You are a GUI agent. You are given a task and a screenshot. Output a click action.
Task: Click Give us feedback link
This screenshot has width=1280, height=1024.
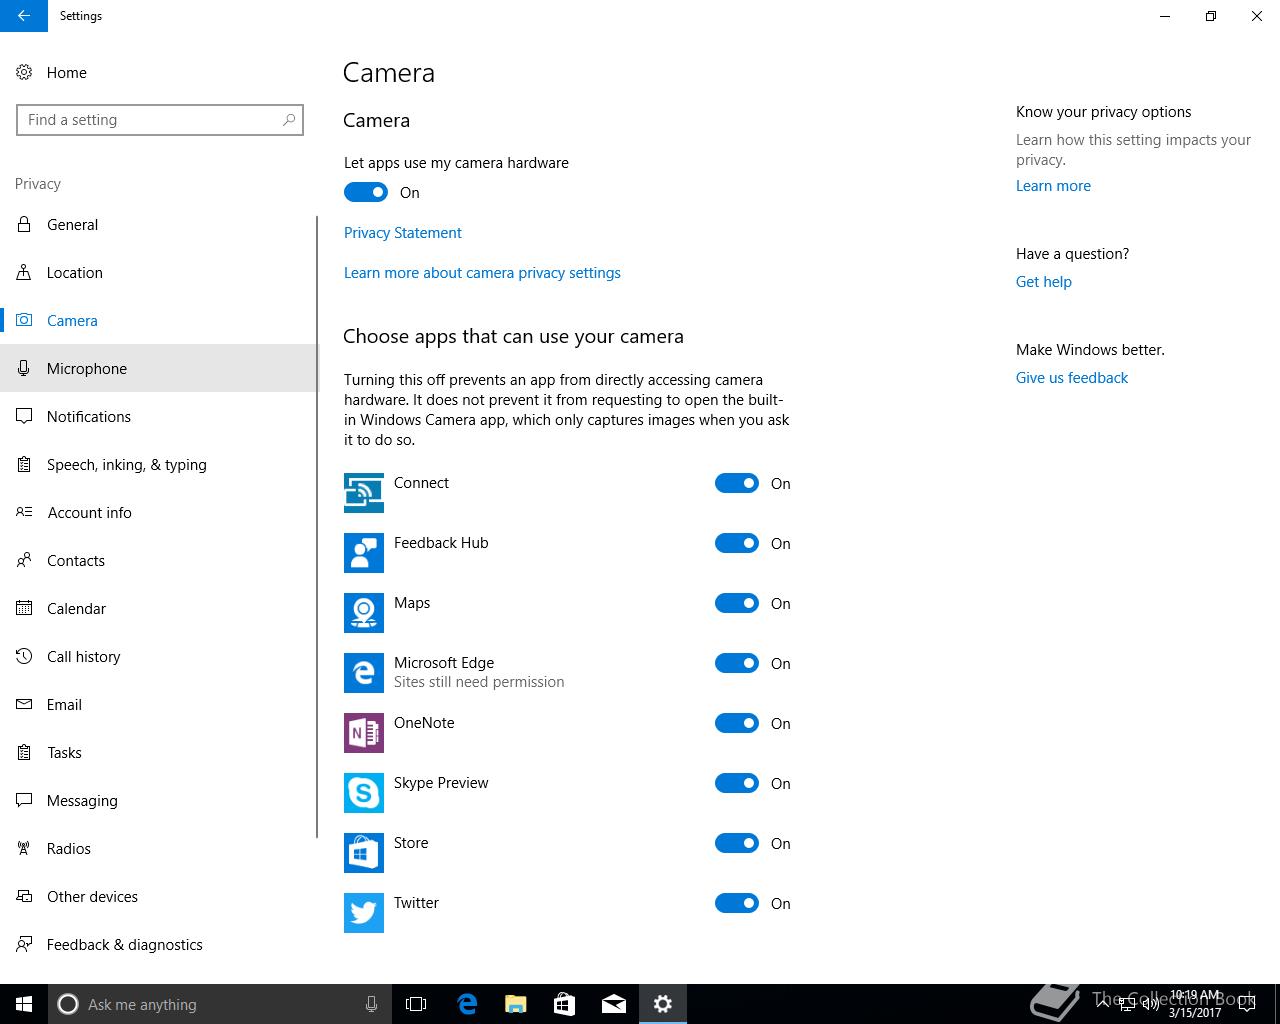(x=1072, y=377)
